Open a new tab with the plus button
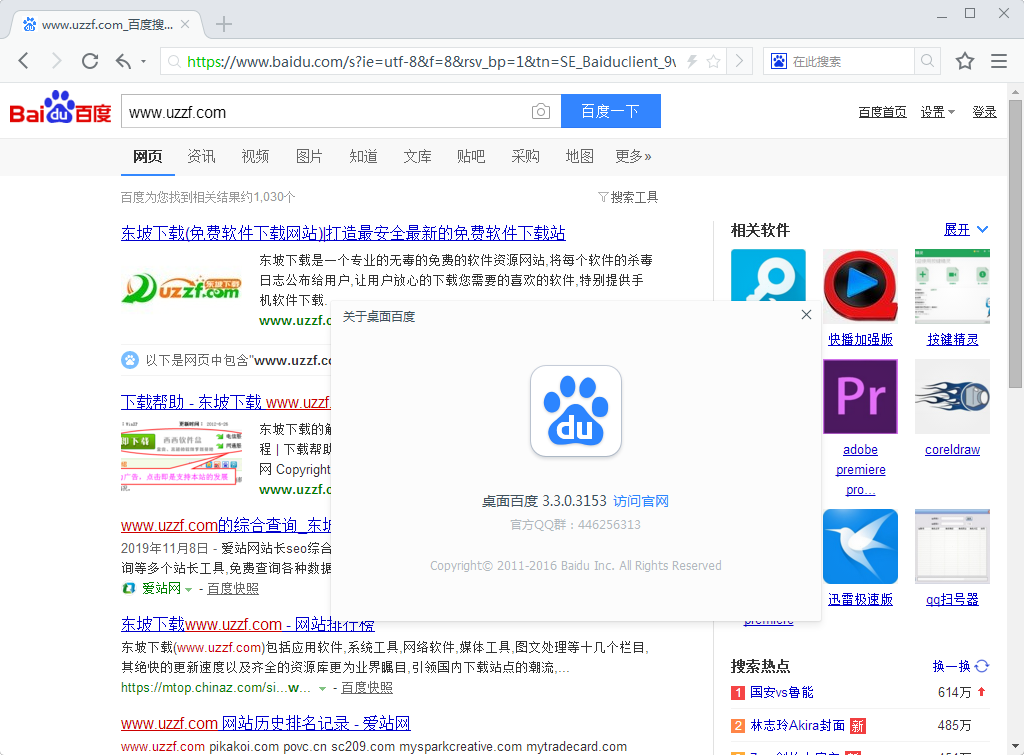The height and width of the screenshot is (755, 1024). [224, 24]
